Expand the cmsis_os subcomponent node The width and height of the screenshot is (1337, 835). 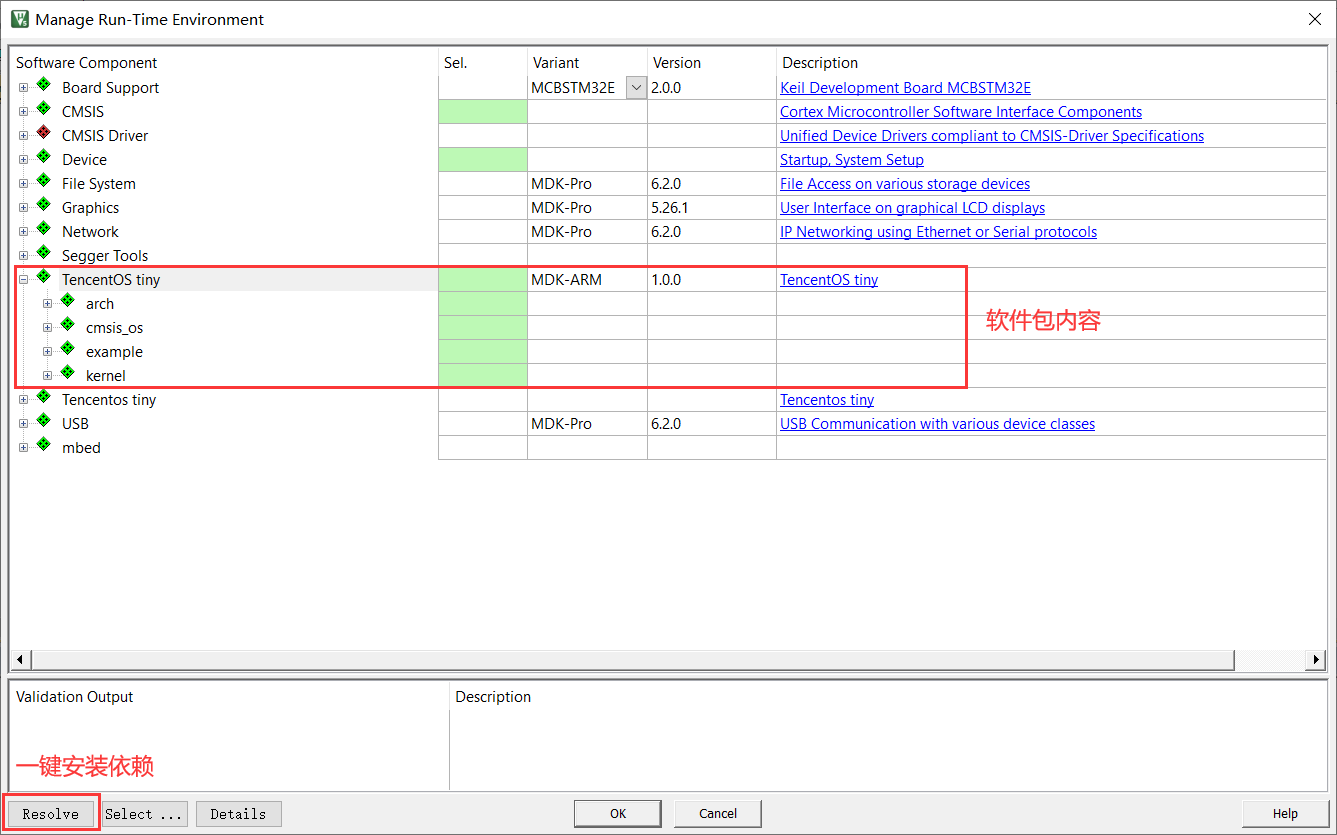tap(47, 328)
